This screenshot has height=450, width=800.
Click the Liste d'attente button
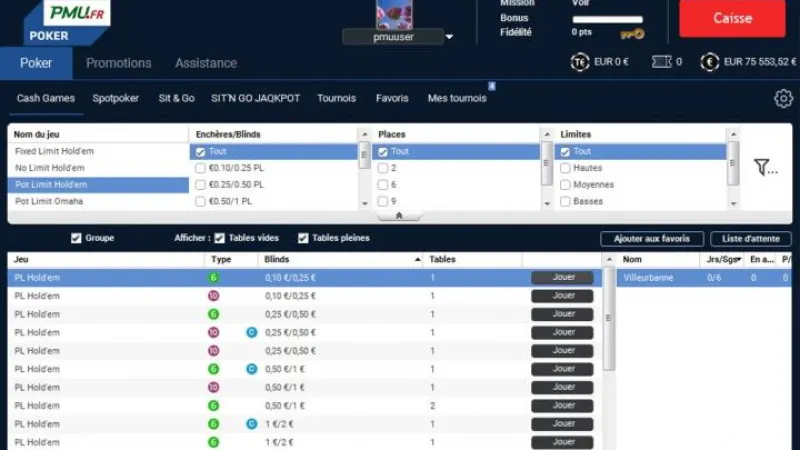pos(751,239)
